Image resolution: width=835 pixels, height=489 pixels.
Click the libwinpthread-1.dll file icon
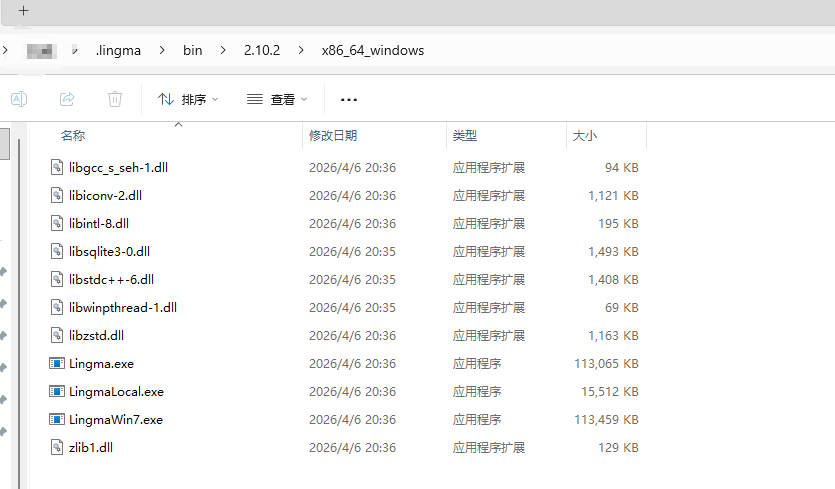57,307
